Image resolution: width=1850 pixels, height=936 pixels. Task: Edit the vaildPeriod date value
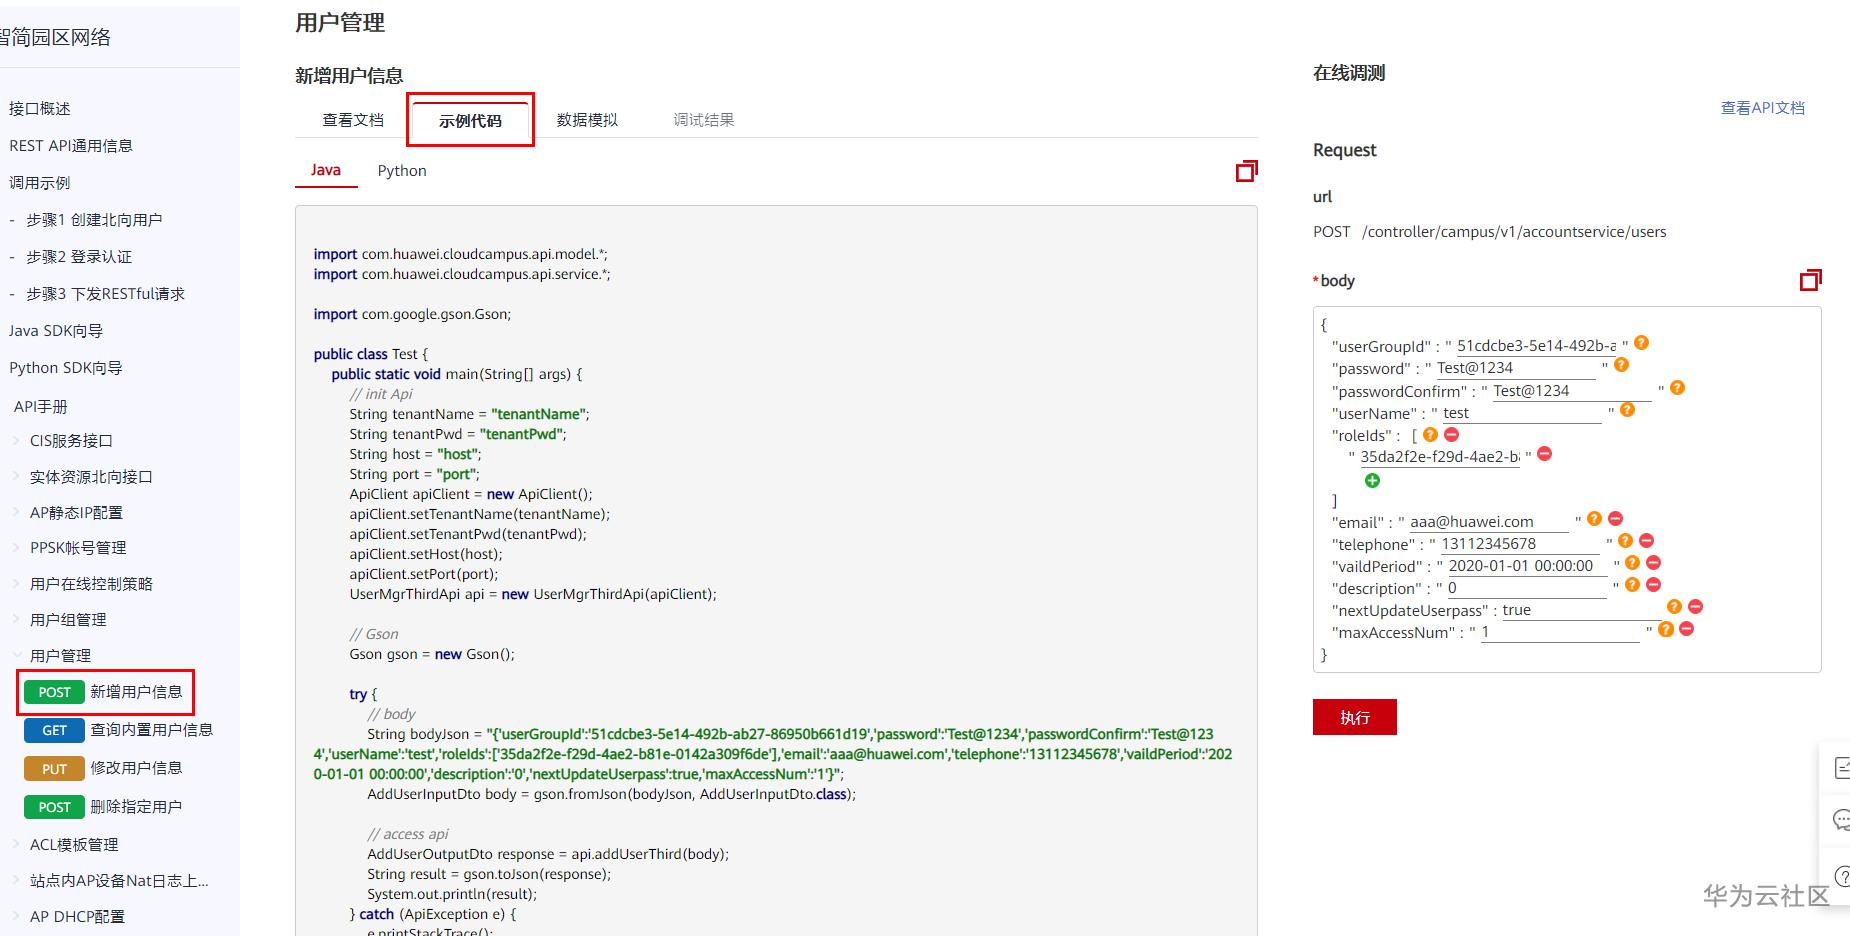(x=1527, y=566)
